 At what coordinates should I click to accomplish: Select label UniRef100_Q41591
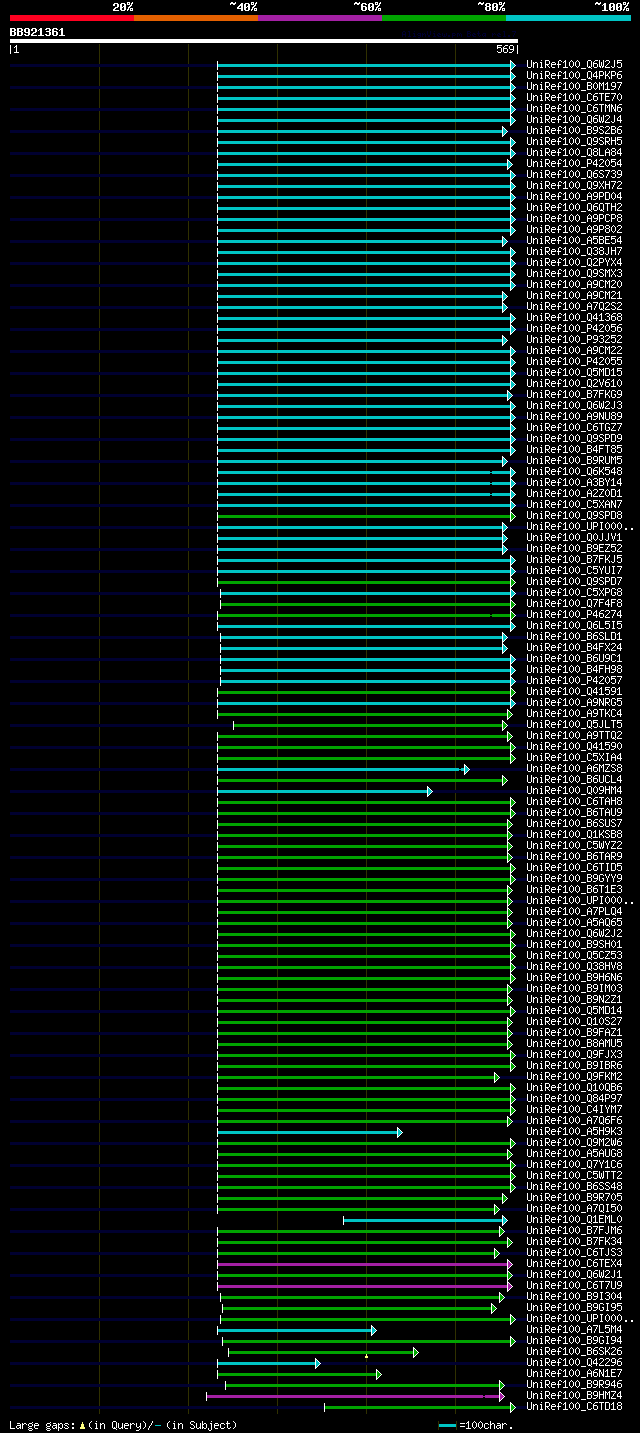[574, 691]
